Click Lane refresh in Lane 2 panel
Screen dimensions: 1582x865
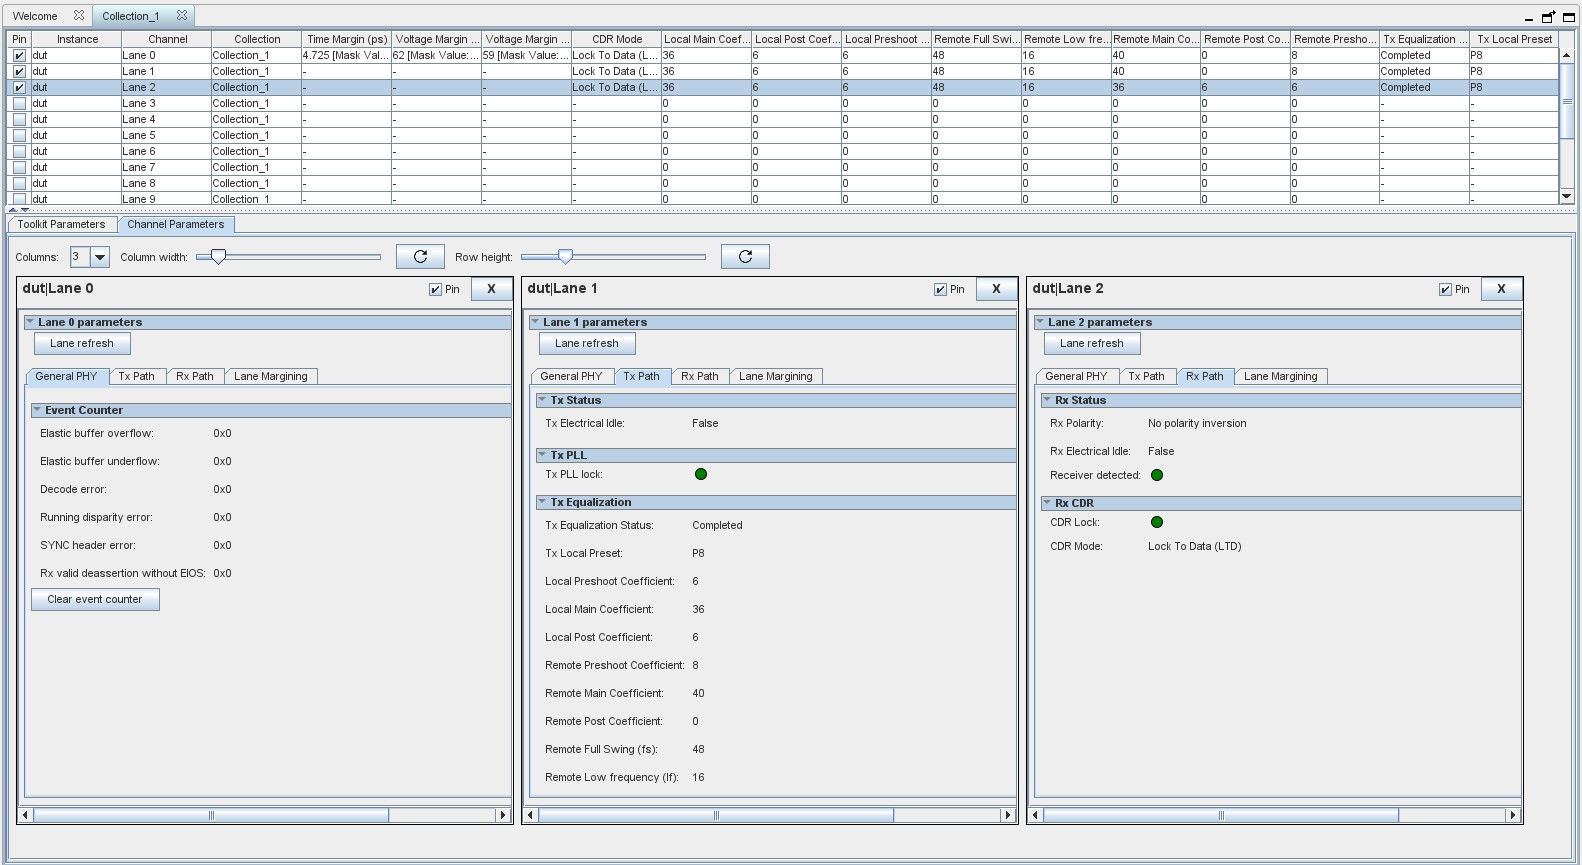1091,343
